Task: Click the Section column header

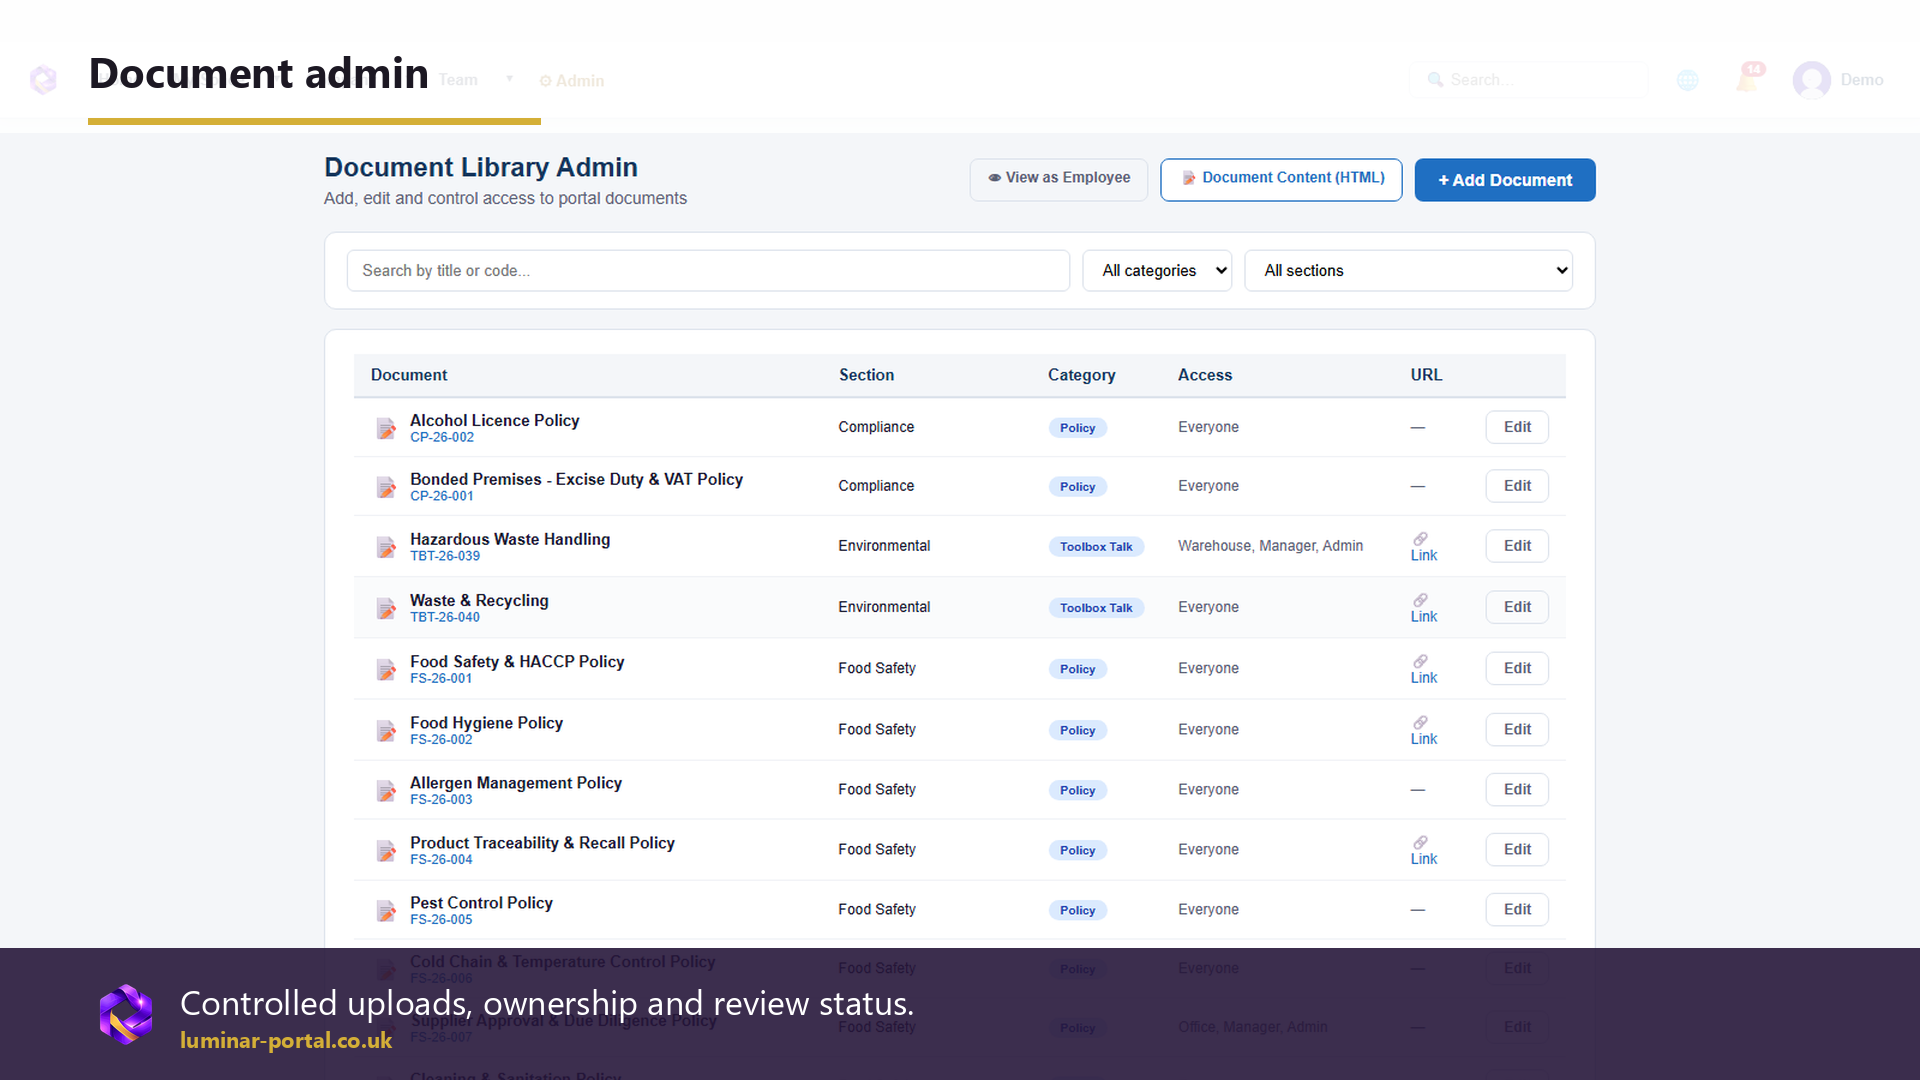Action: (x=866, y=375)
